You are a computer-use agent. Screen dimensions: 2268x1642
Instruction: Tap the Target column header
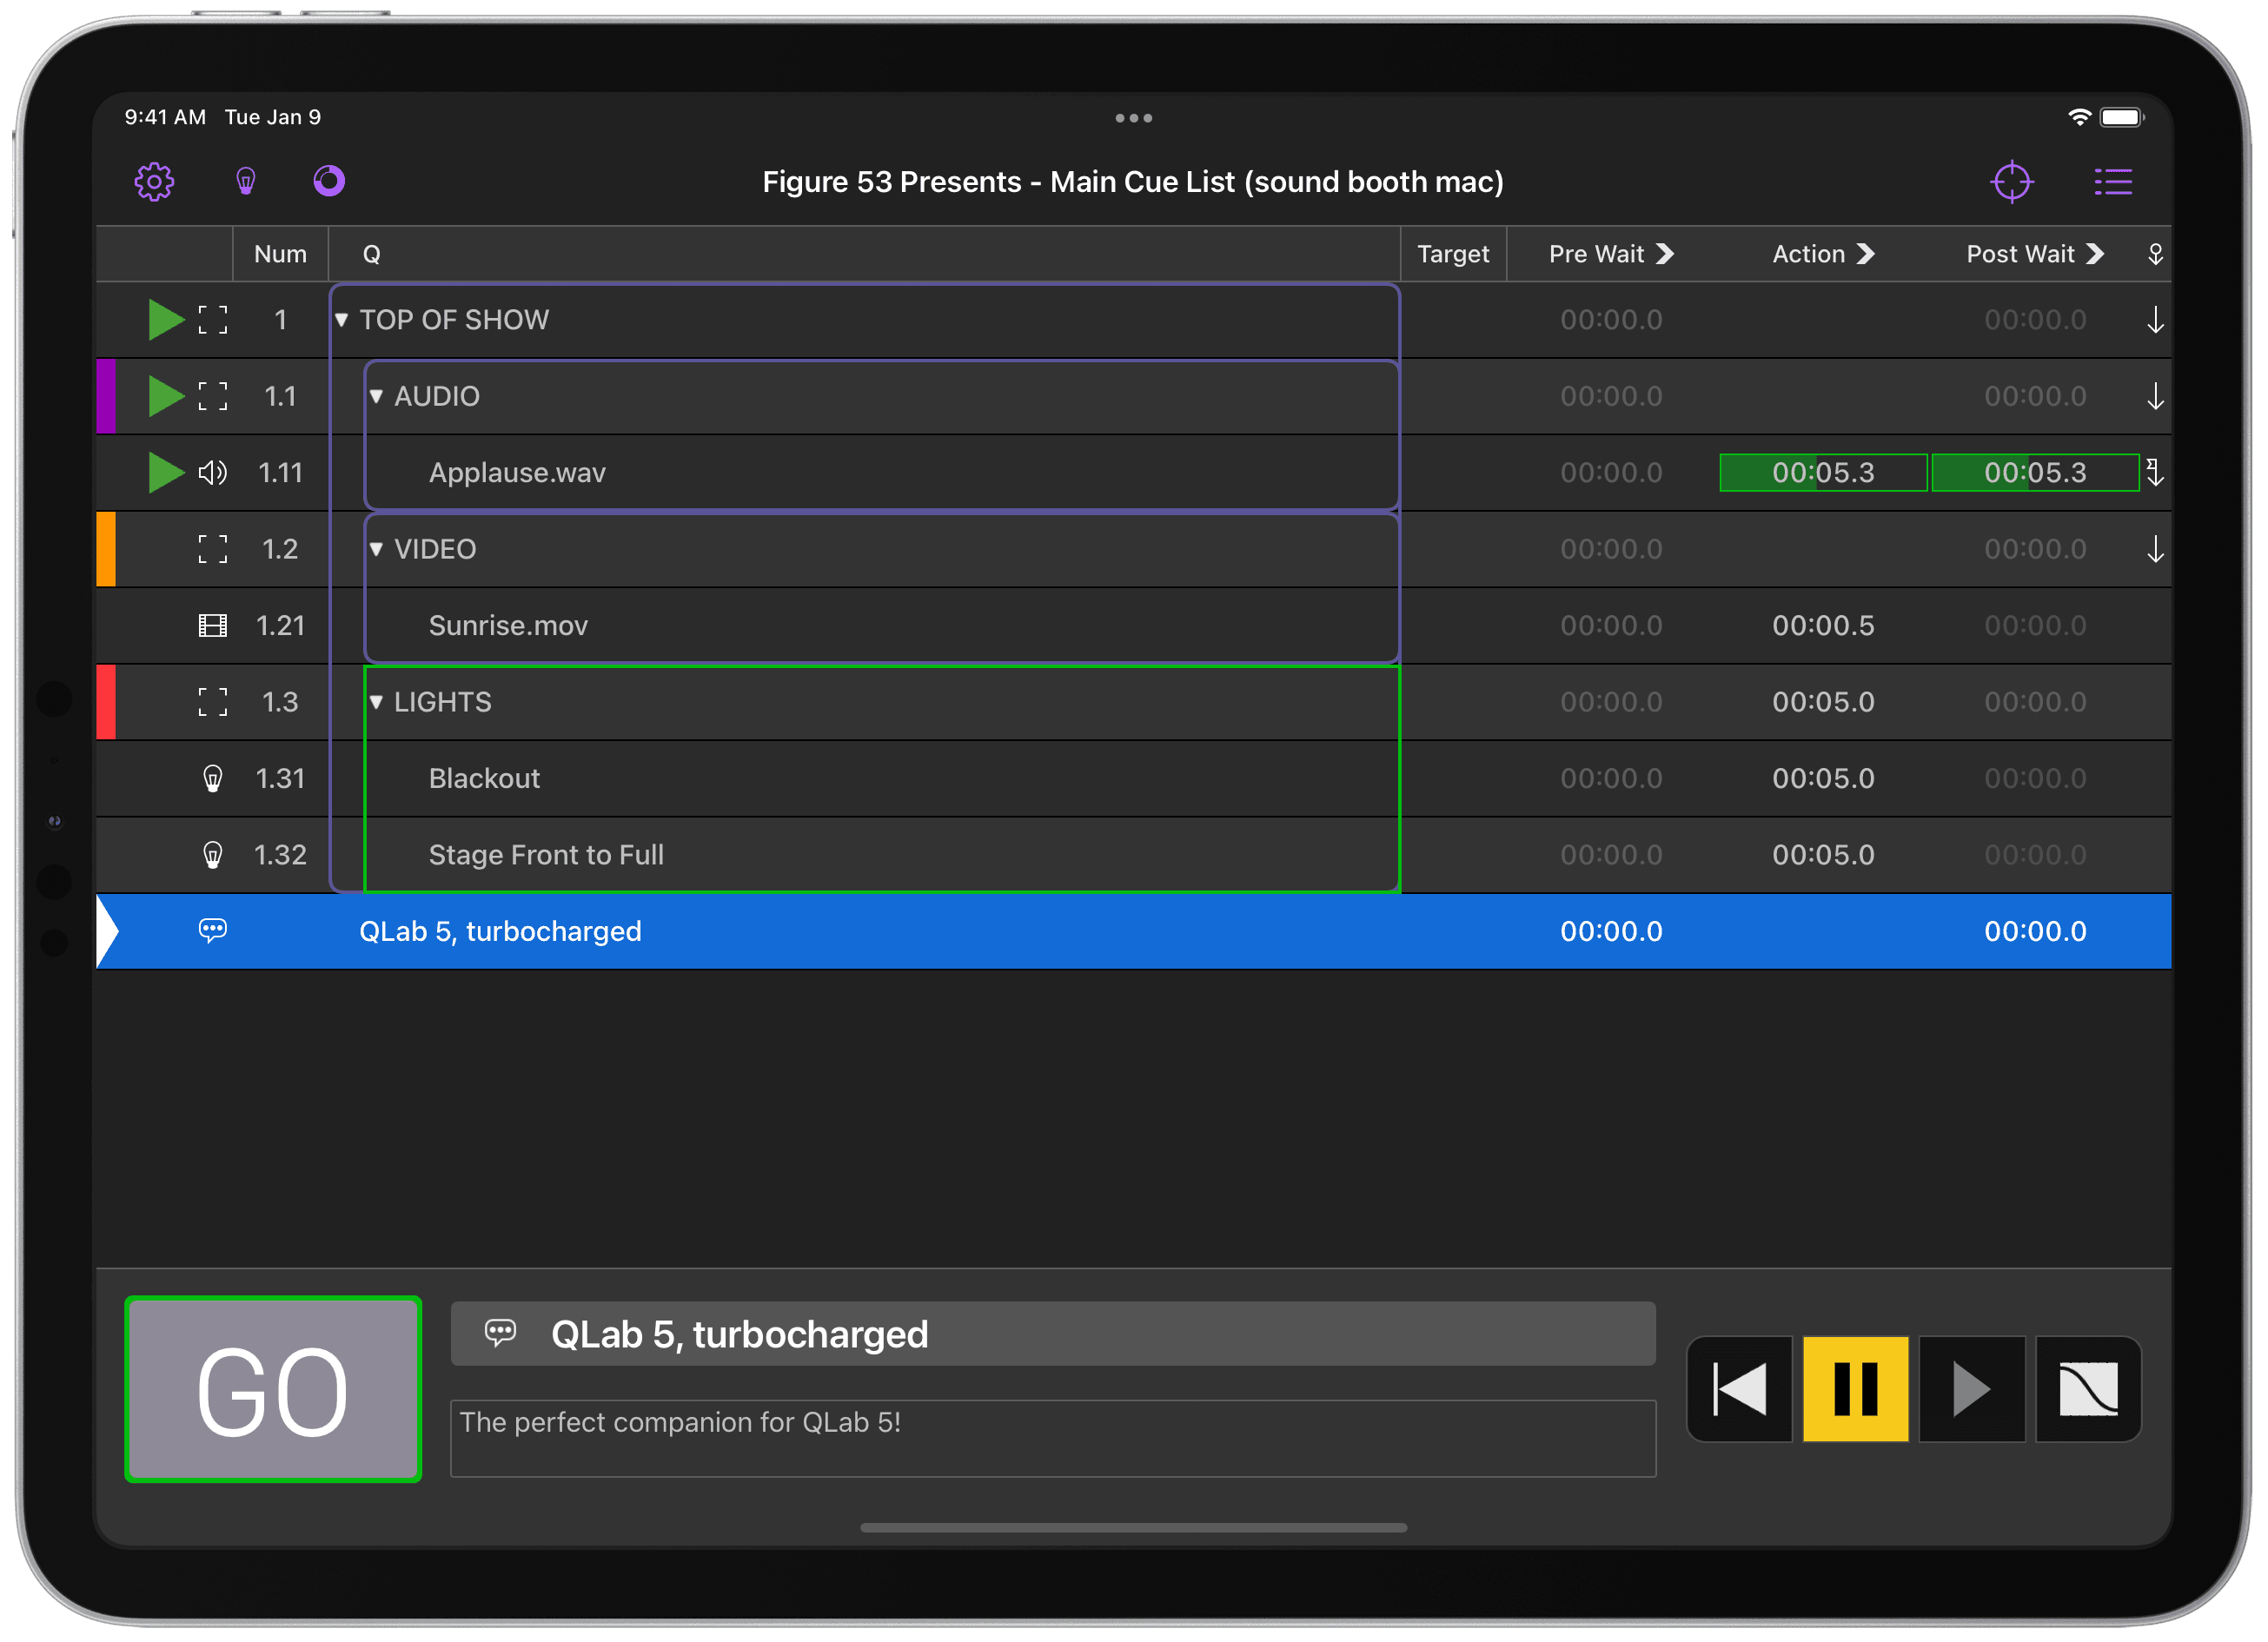(1453, 254)
